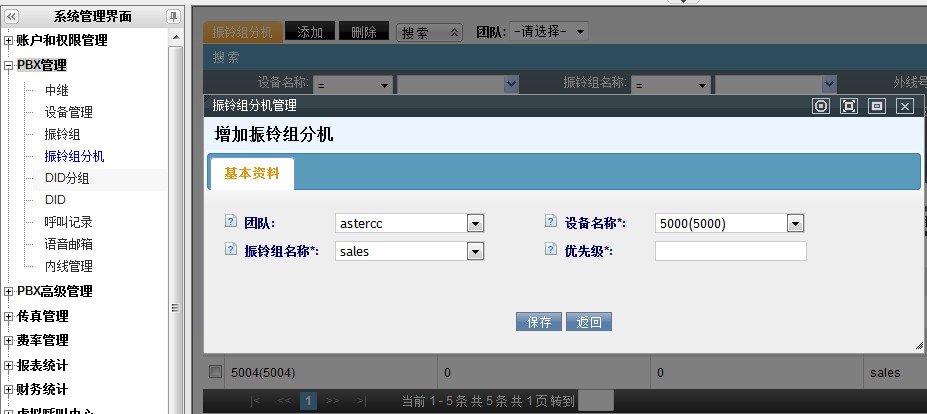Click help icon beside 设备名称 label

tap(551, 222)
